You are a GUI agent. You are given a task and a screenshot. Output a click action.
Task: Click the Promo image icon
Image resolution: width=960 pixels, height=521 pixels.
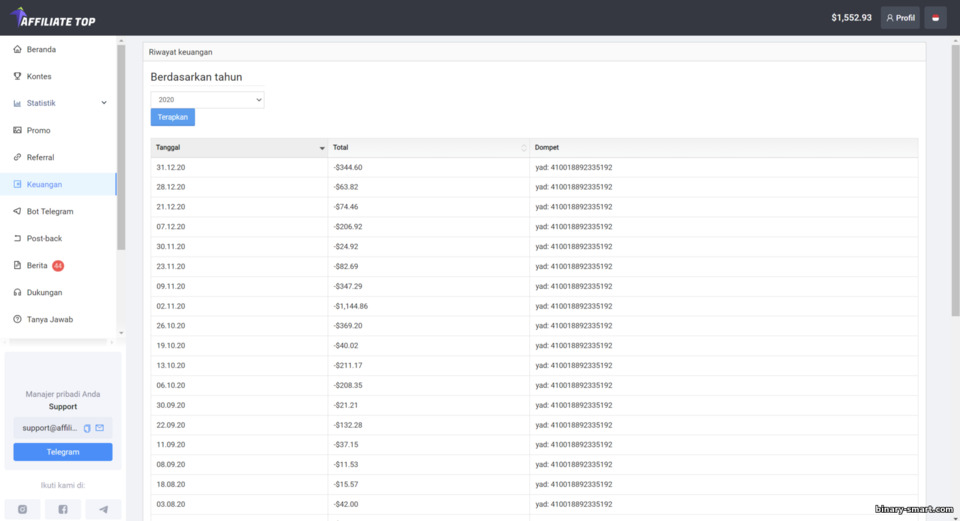click(x=17, y=130)
